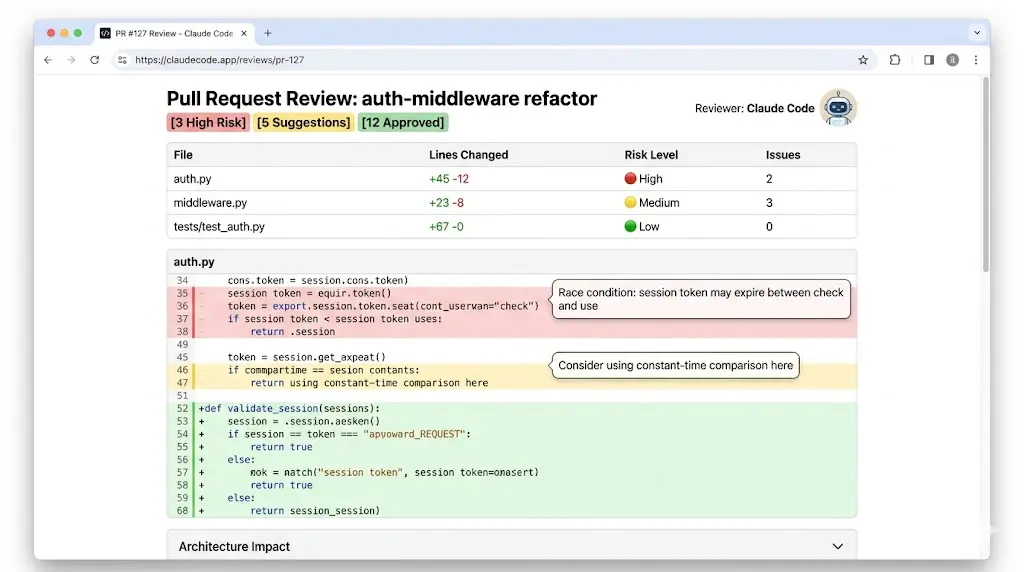
Task: Click the Architecture Impact heading text
Action: [x=234, y=547]
